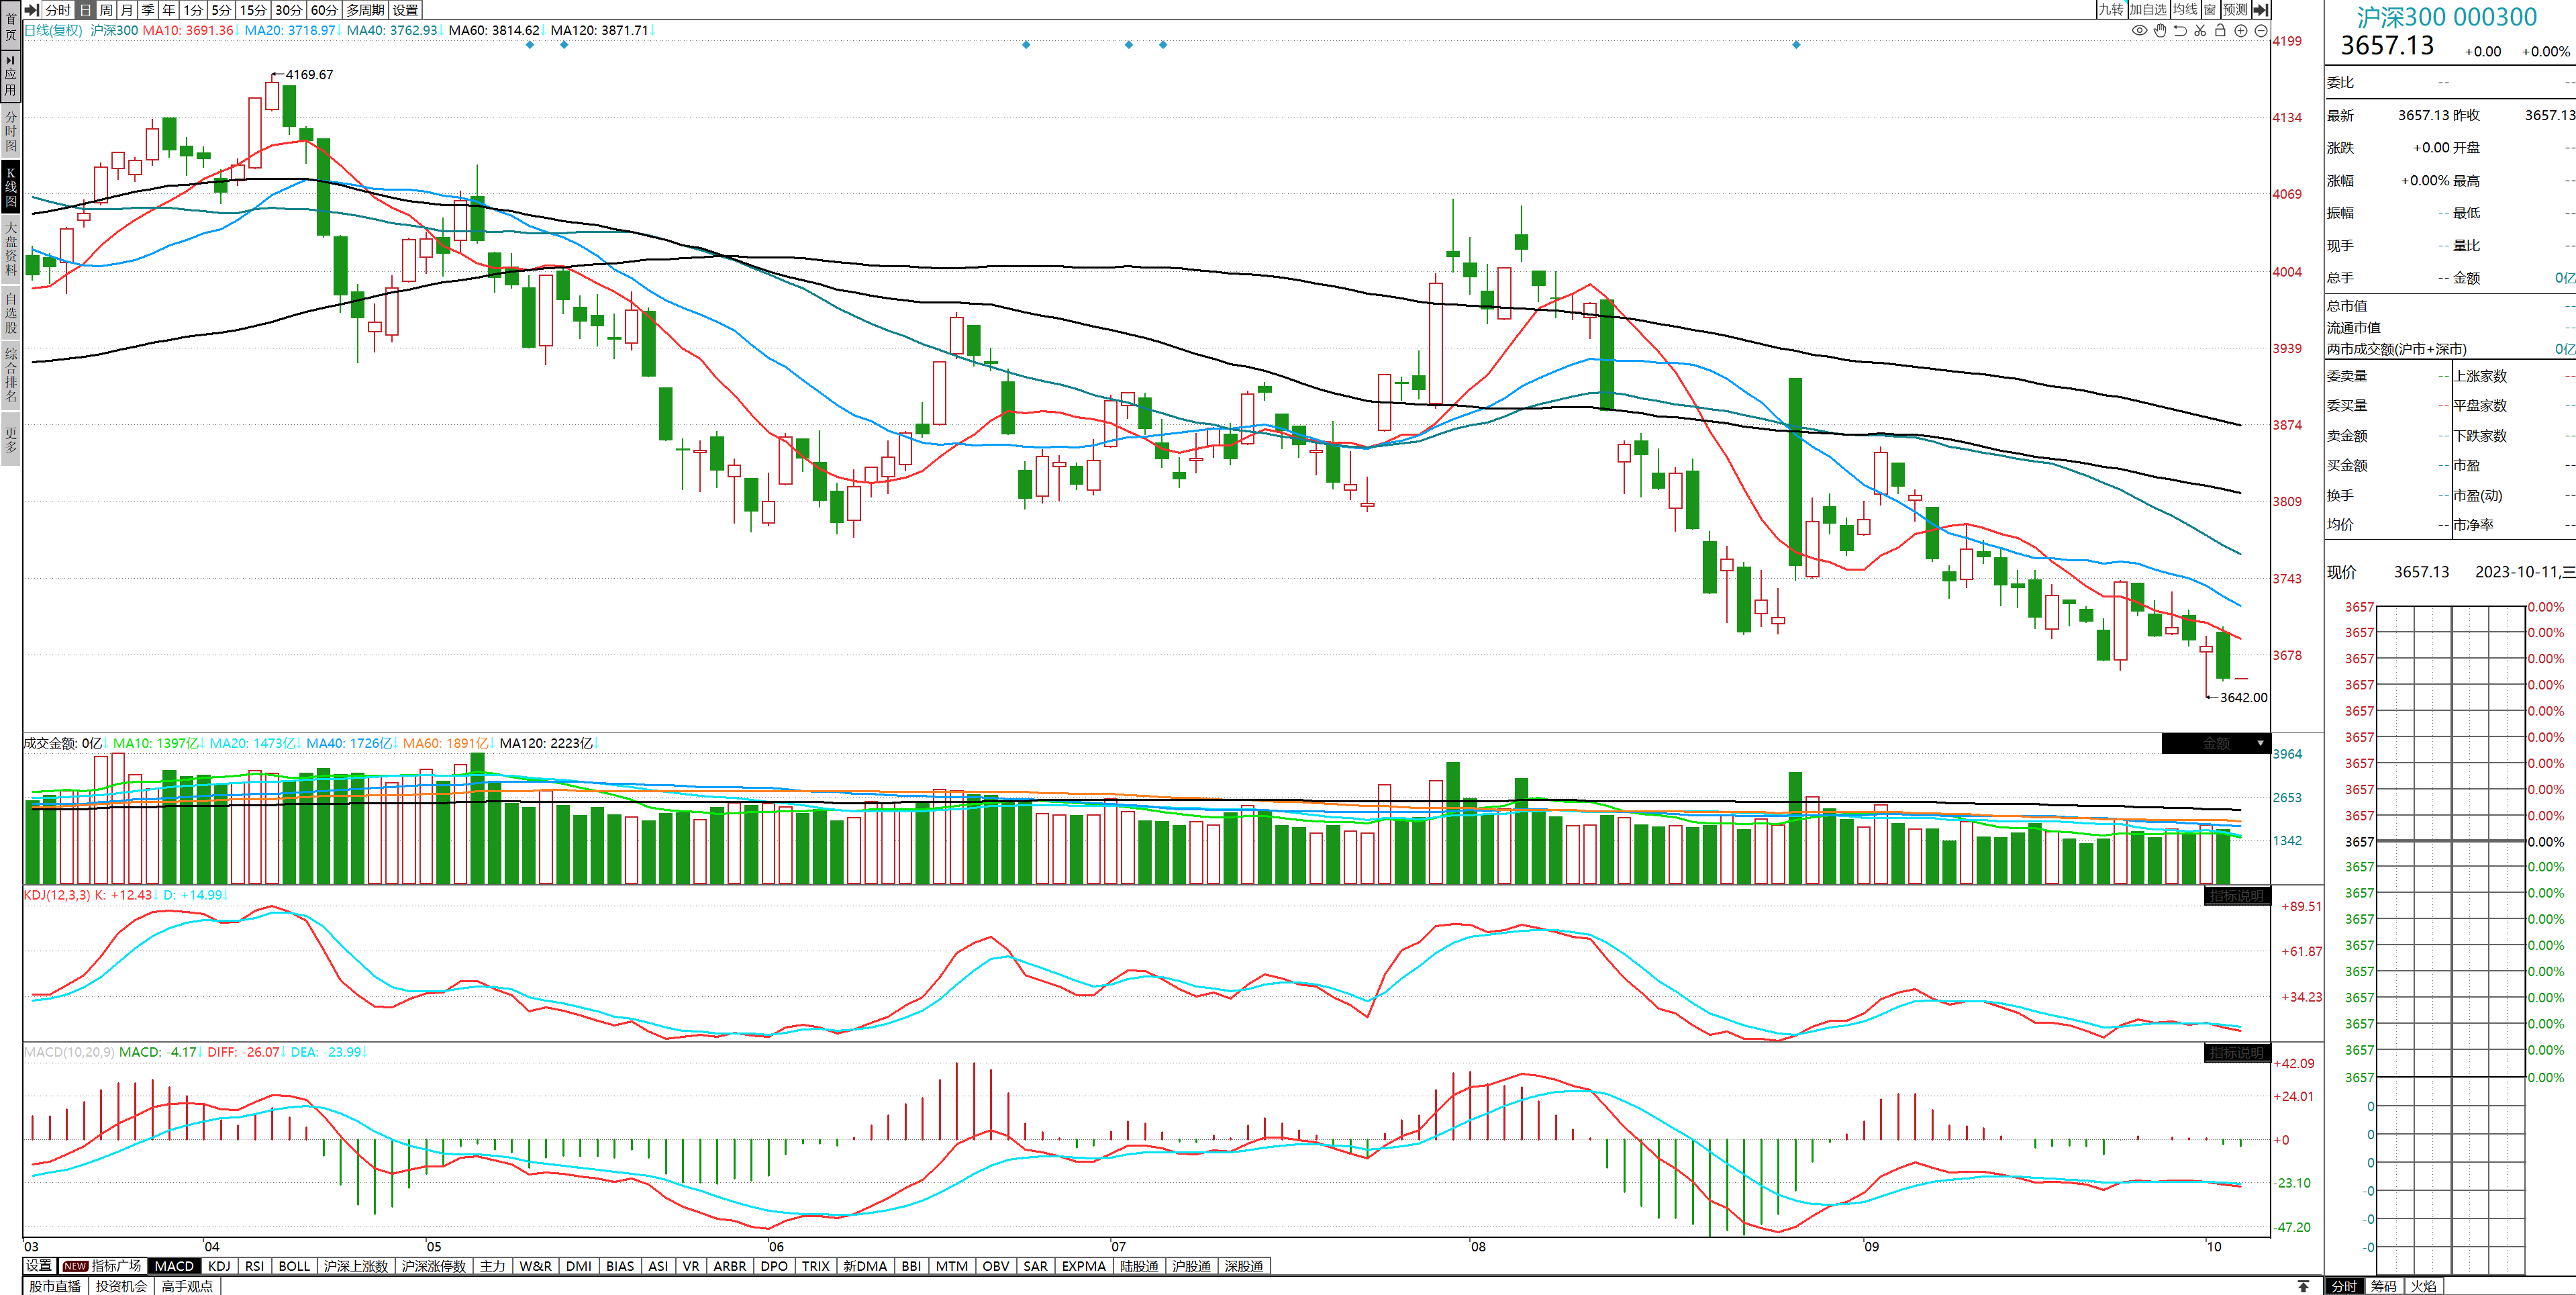This screenshot has width=2576, height=1295.
Task: Switch to the 周 weekly period tab
Action: pos(106,9)
